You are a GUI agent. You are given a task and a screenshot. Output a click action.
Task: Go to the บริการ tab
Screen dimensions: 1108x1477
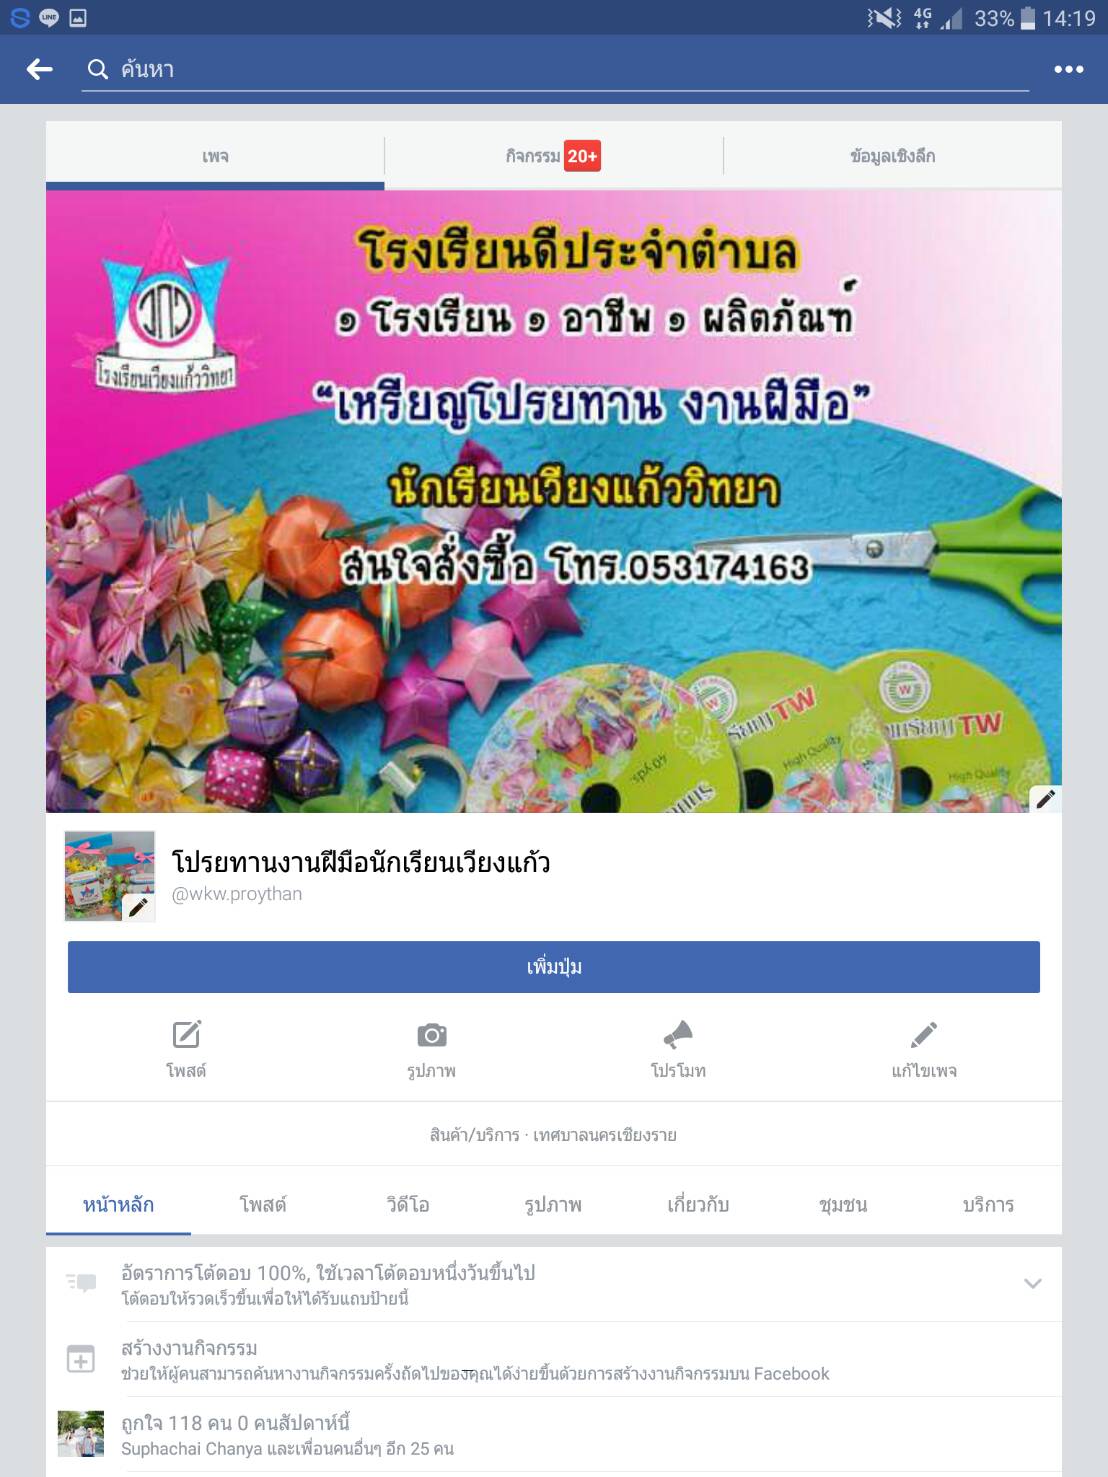988,1205
